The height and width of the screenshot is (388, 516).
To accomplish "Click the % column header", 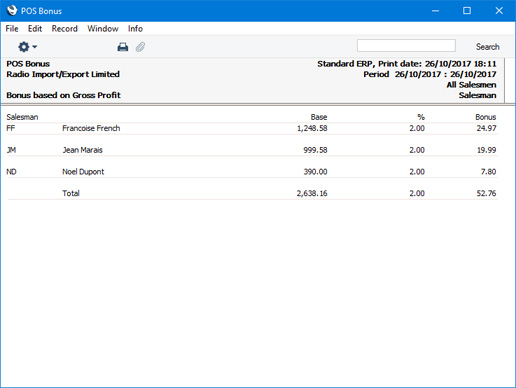I will [421, 117].
